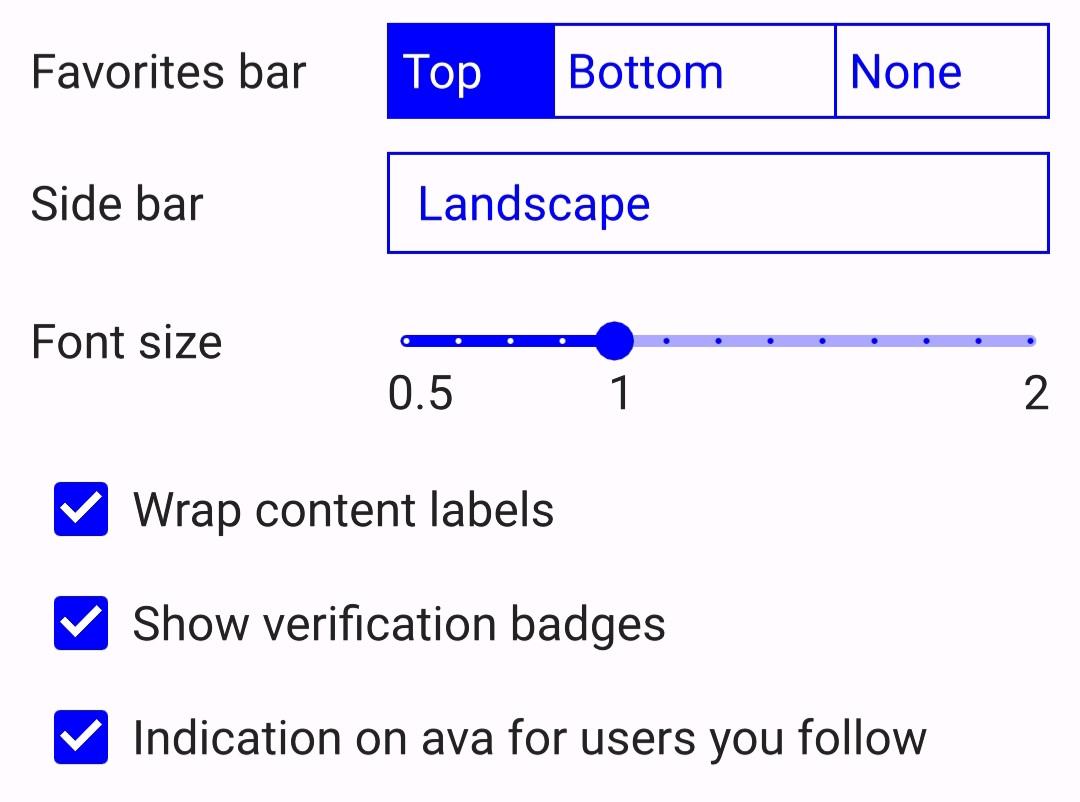Disable the Show verification badges checkbox
Screen dimensions: 1080x802
(81, 624)
